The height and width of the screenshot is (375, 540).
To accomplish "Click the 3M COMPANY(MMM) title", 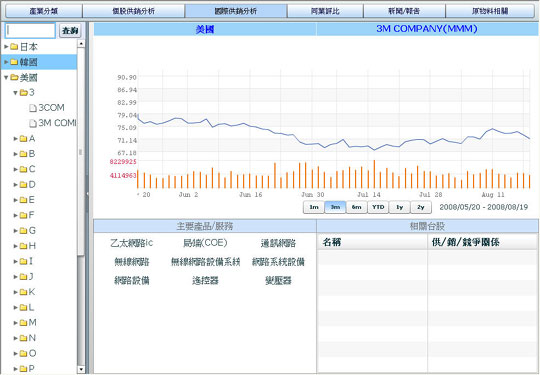I will click(x=427, y=29).
